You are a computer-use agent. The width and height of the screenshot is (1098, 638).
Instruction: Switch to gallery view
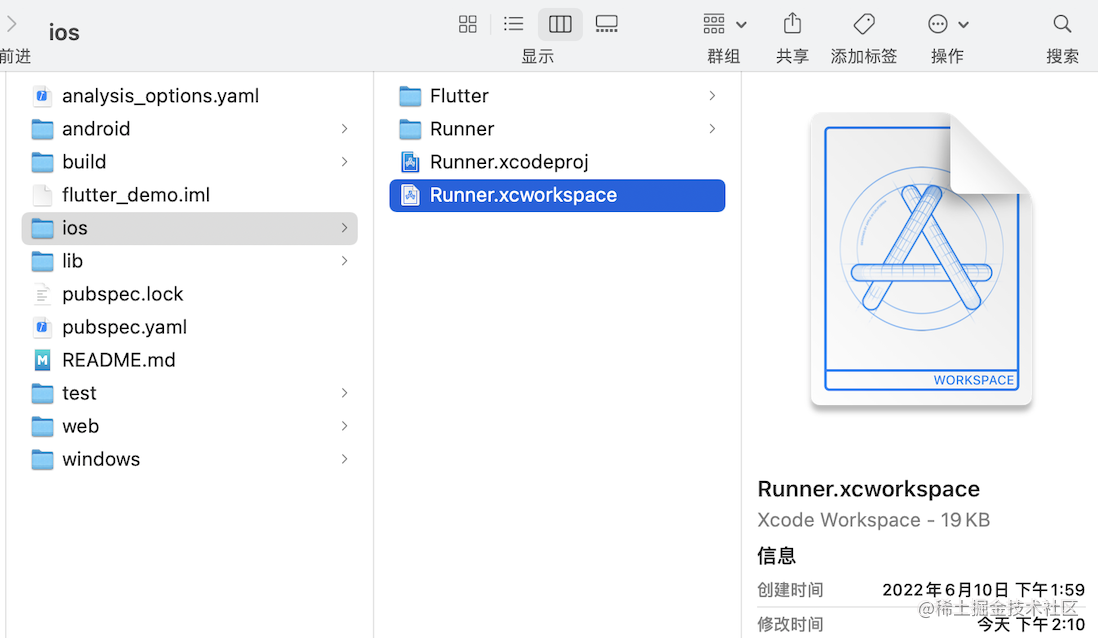click(606, 24)
